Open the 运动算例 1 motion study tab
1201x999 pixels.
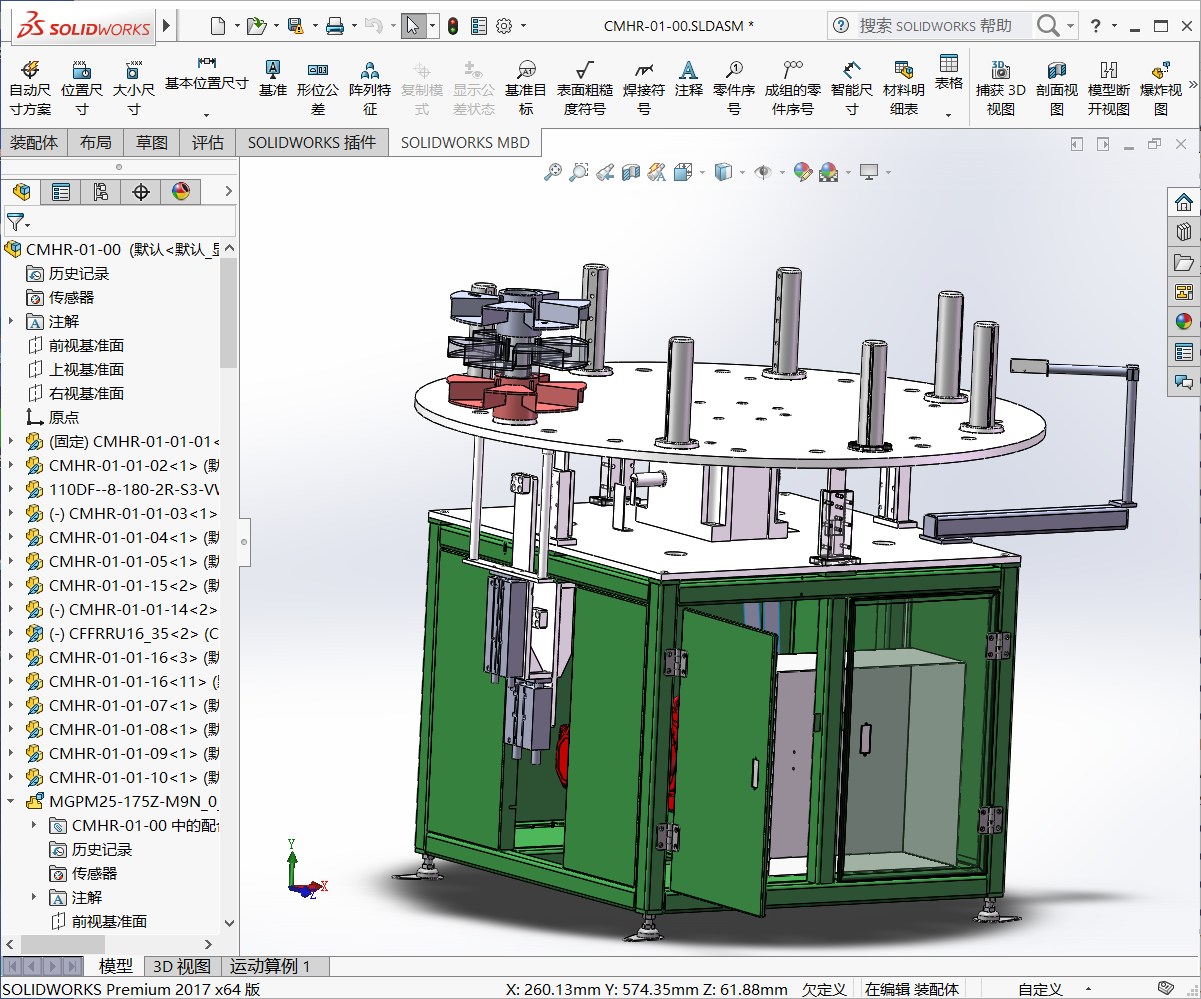270,966
